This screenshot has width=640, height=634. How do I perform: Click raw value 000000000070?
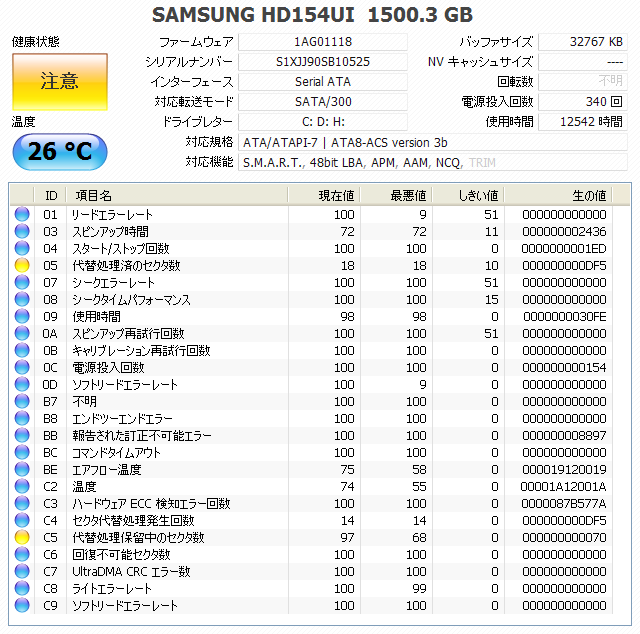click(564, 538)
